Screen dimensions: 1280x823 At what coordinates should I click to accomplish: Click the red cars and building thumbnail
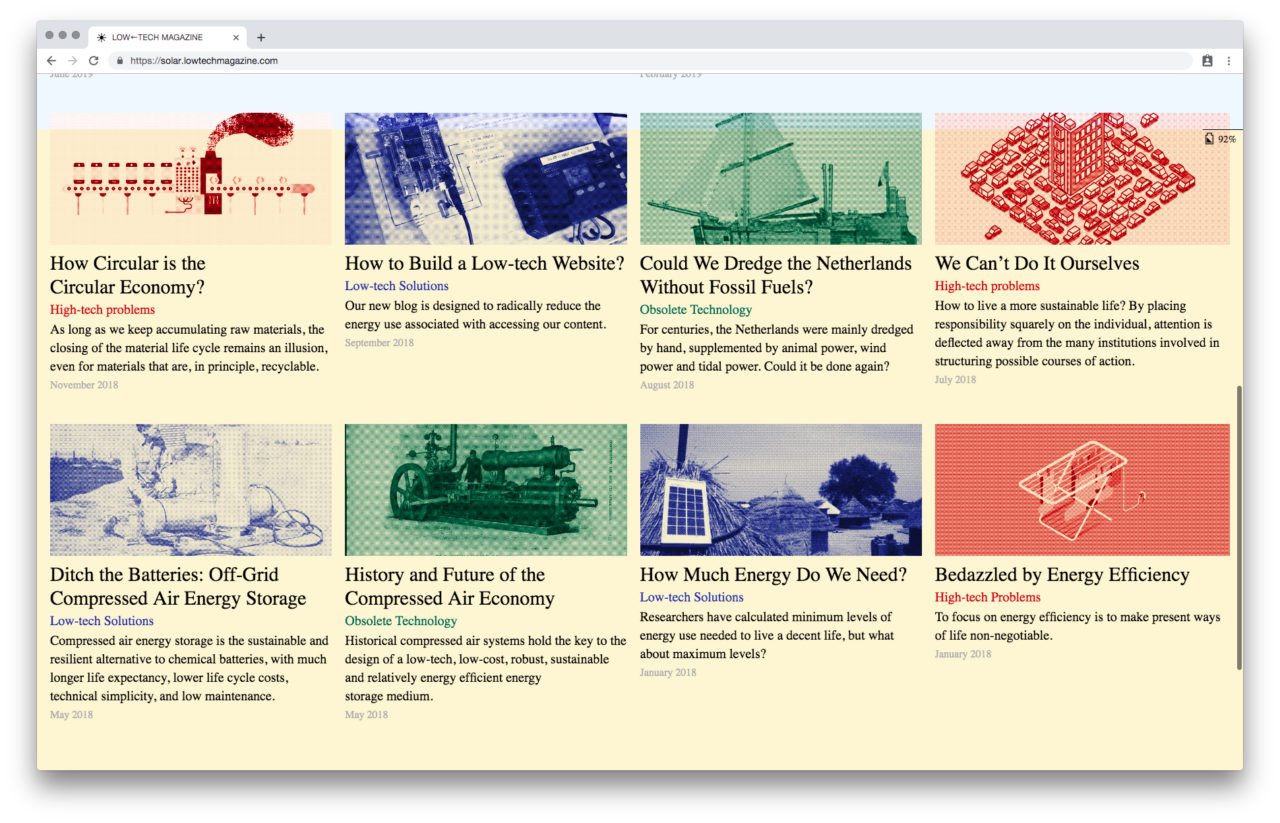tap(1082, 178)
